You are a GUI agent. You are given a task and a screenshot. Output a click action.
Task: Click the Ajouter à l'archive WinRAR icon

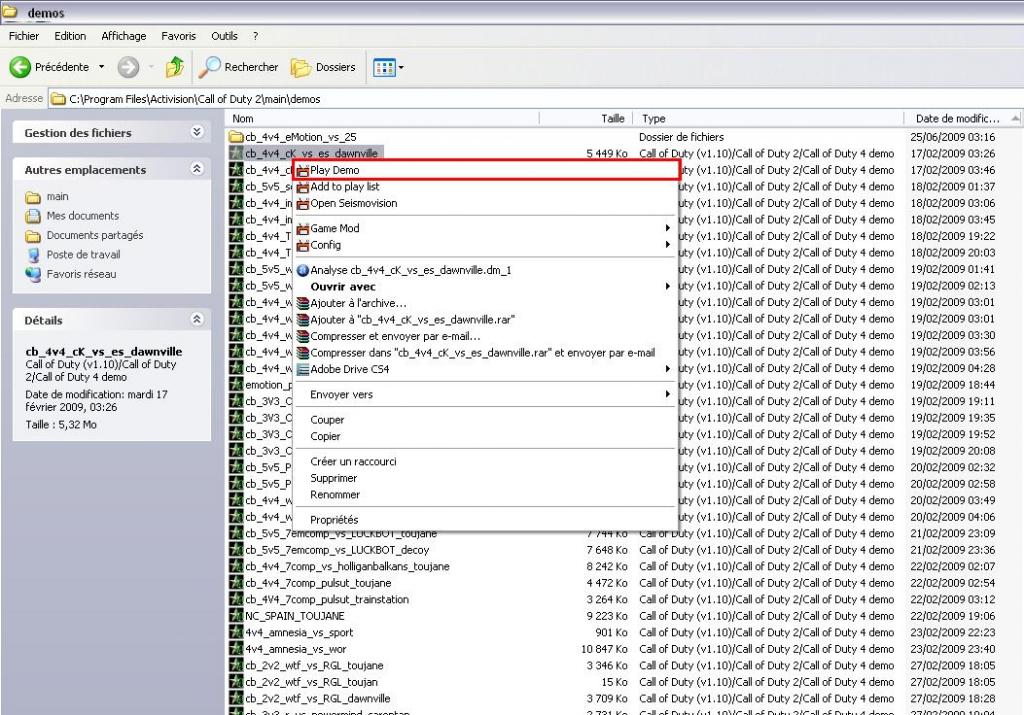(302, 304)
